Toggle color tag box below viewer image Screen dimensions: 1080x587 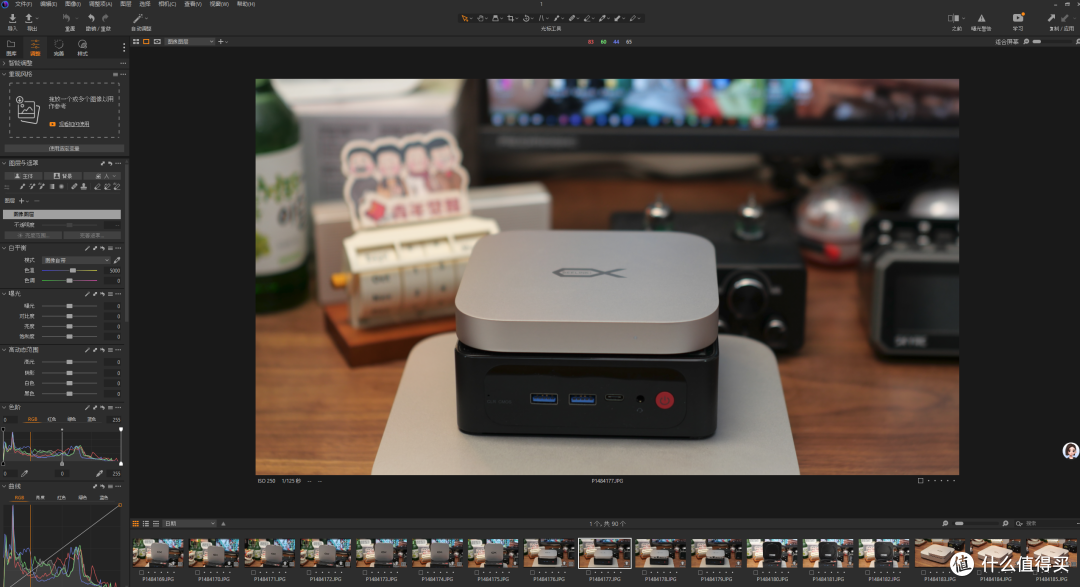coord(920,481)
